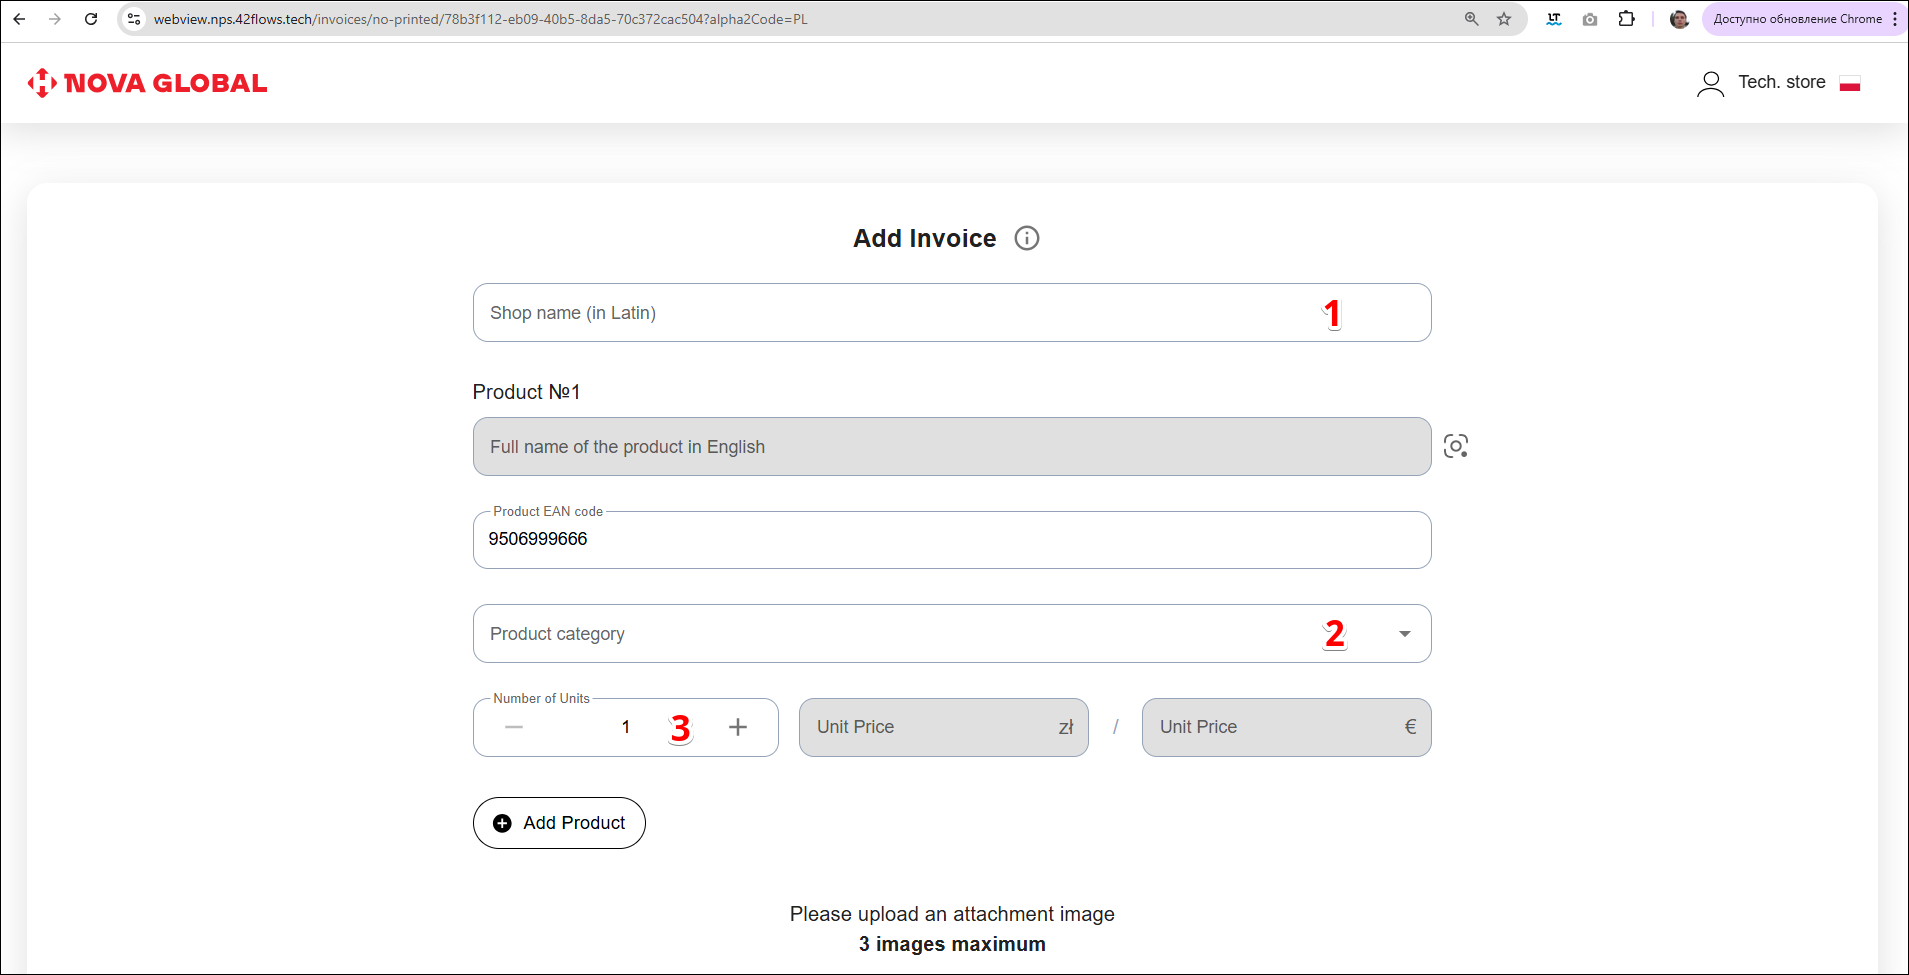Click the Product EAN code field
The image size is (1909, 975).
950,540
